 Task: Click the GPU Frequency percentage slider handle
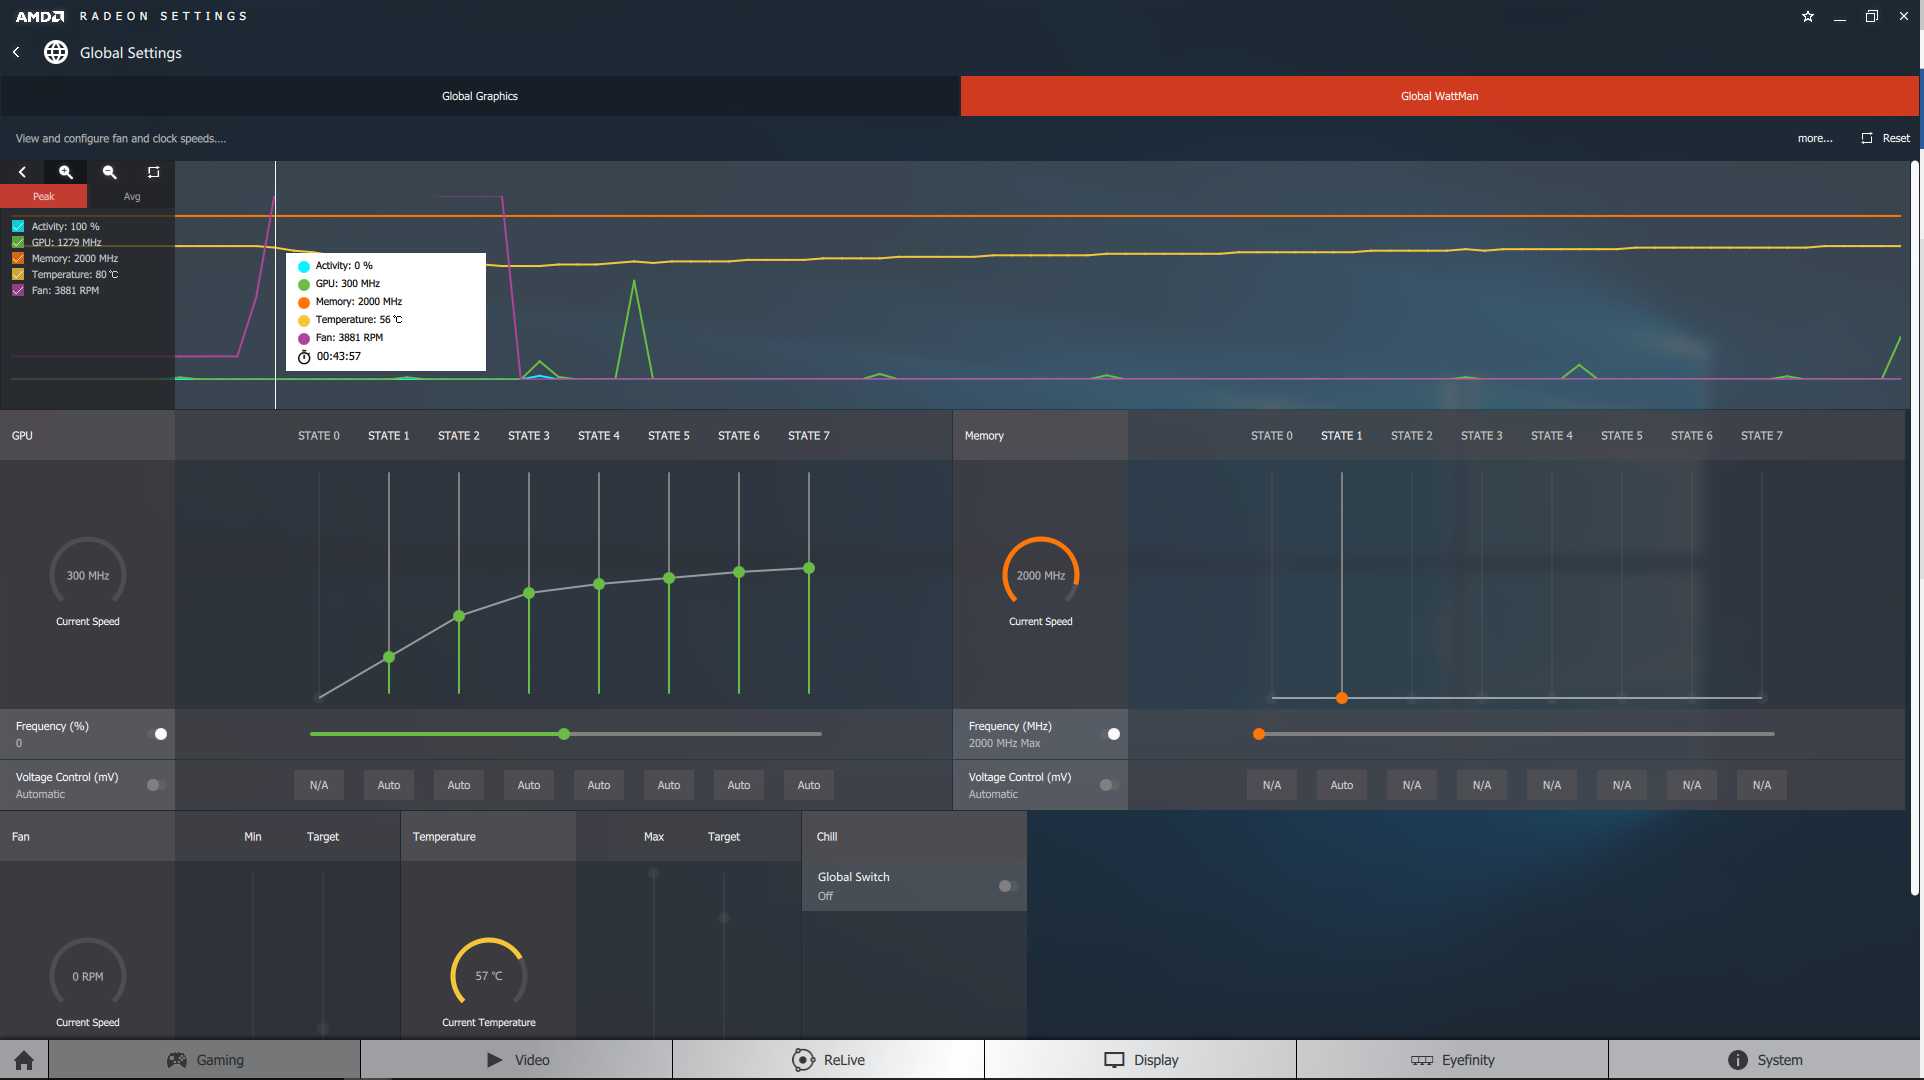point(564,734)
